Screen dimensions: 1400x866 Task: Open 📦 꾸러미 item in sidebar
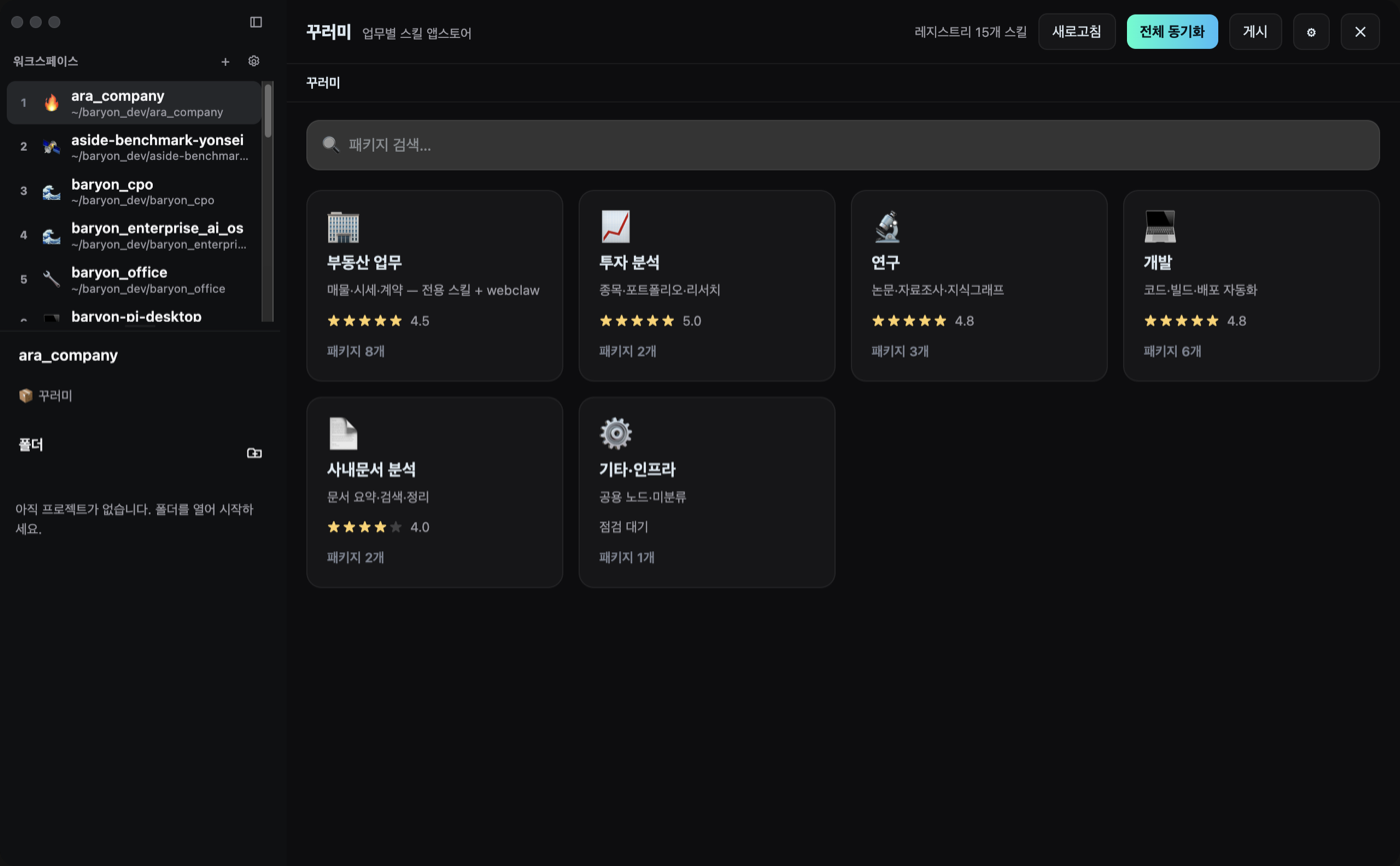point(45,396)
